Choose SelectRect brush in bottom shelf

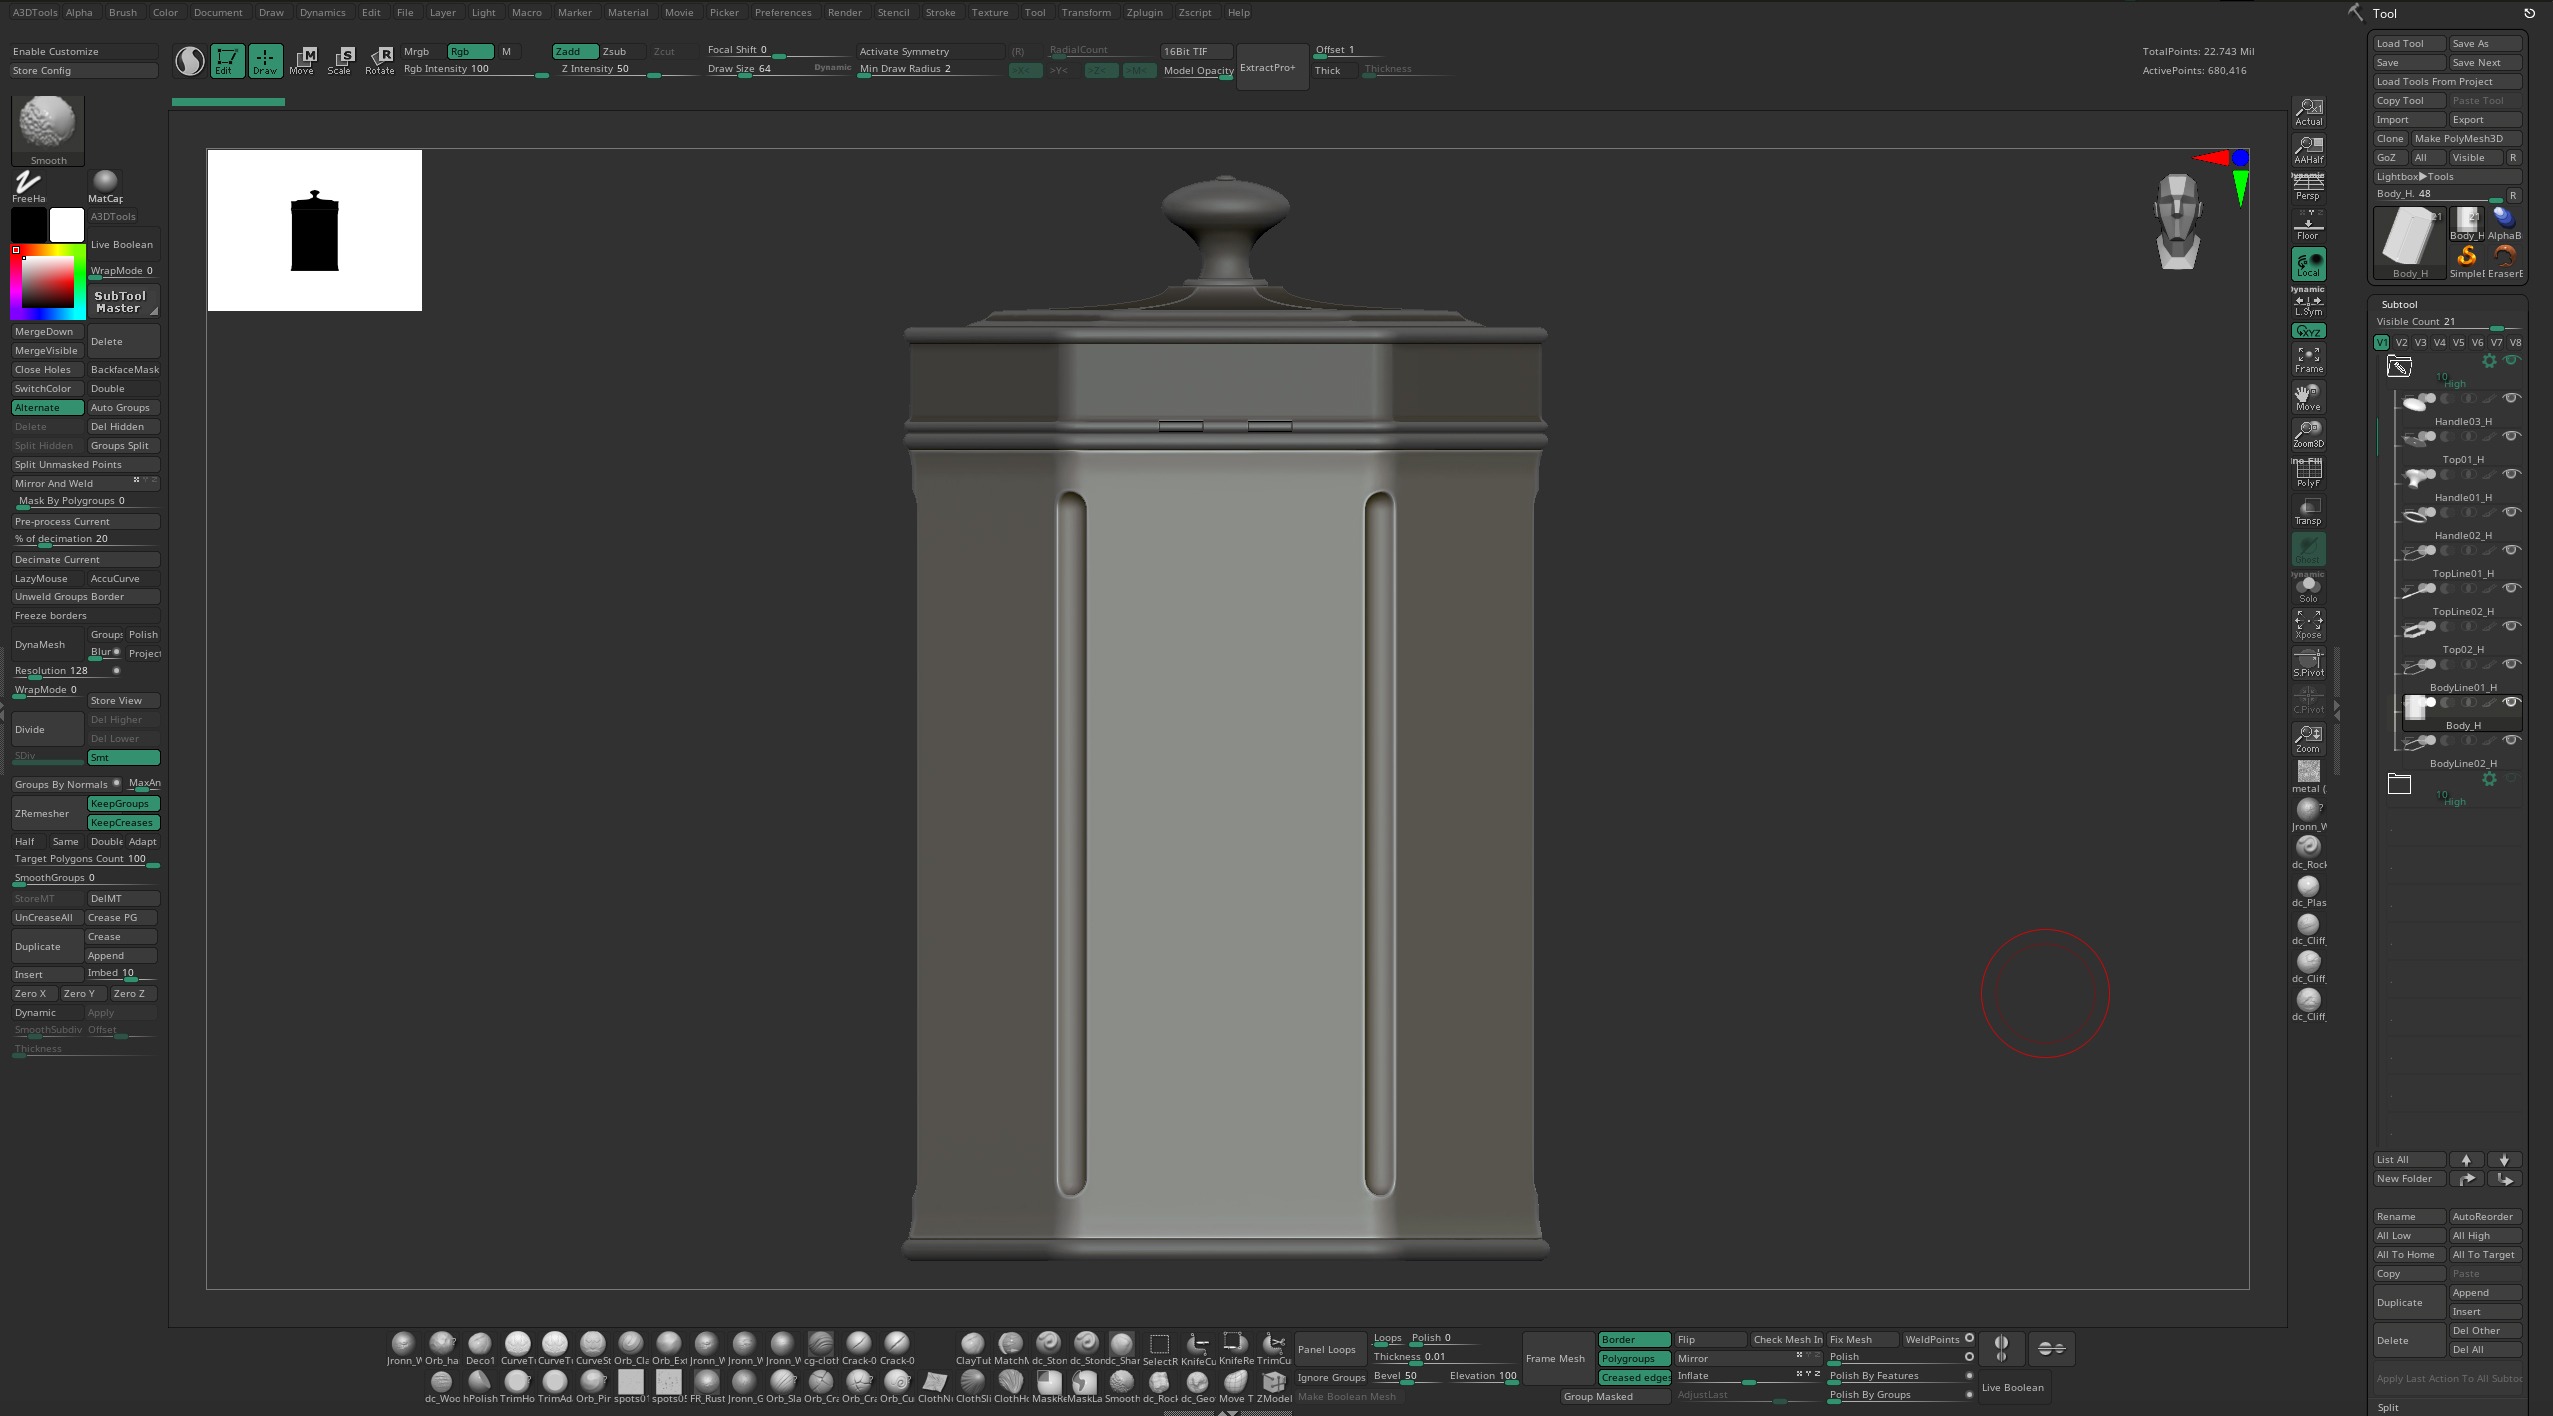[x=1159, y=1348]
